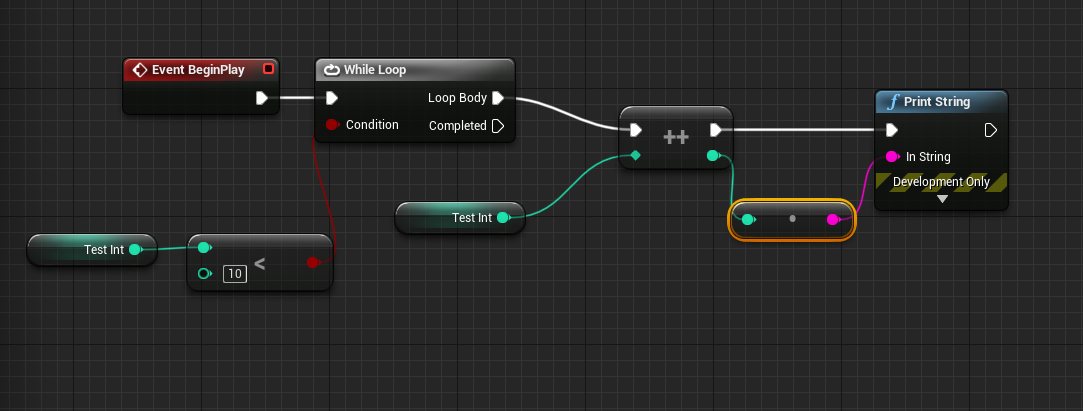Screen dimensions: 1083x411
Task: Click the While Loop icon in header
Action: coord(332,70)
